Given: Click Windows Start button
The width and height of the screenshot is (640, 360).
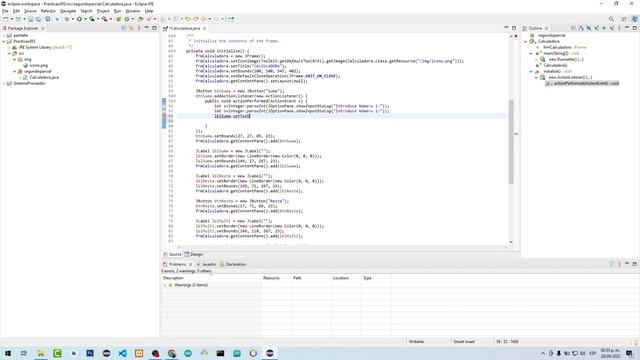Looking at the screenshot, I should pyautogui.click(x=8, y=353).
